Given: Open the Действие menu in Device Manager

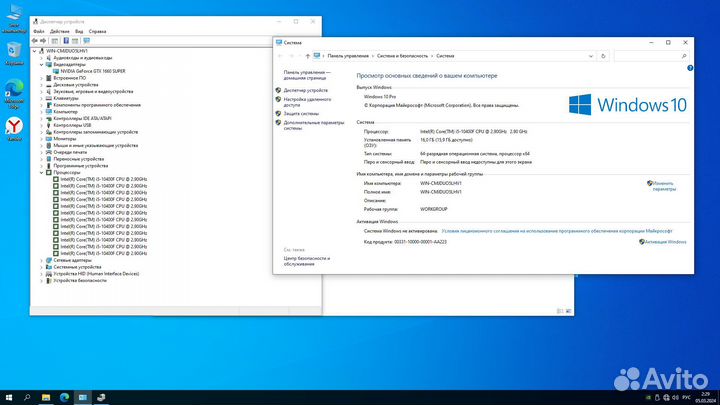Looking at the screenshot, I should click(60, 31).
